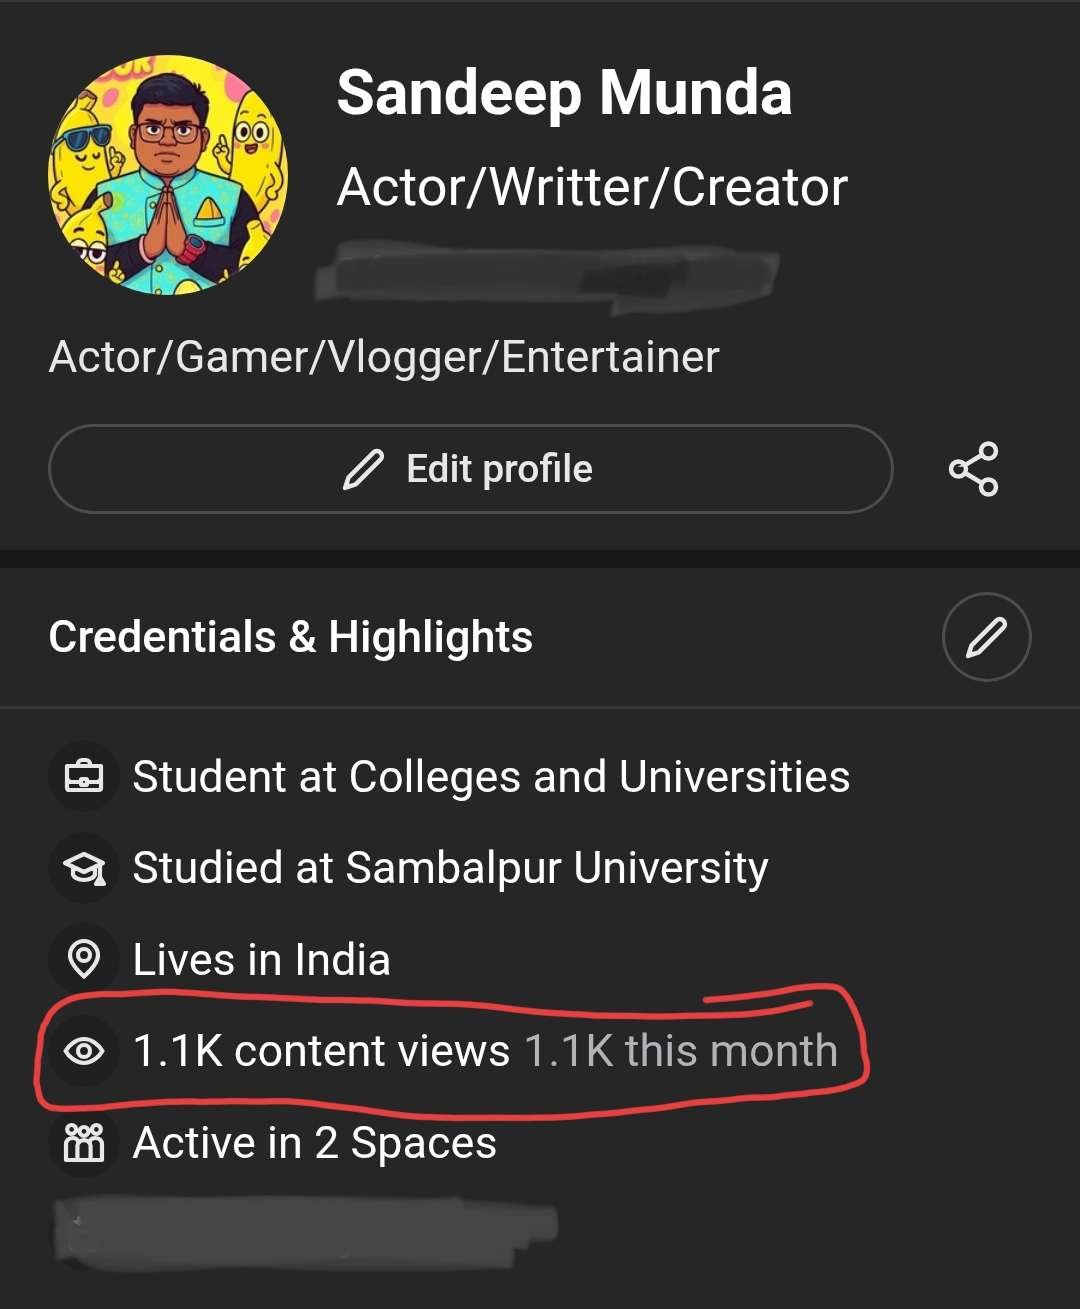
Task: Click the 1.1K this month text
Action: 681,1051
